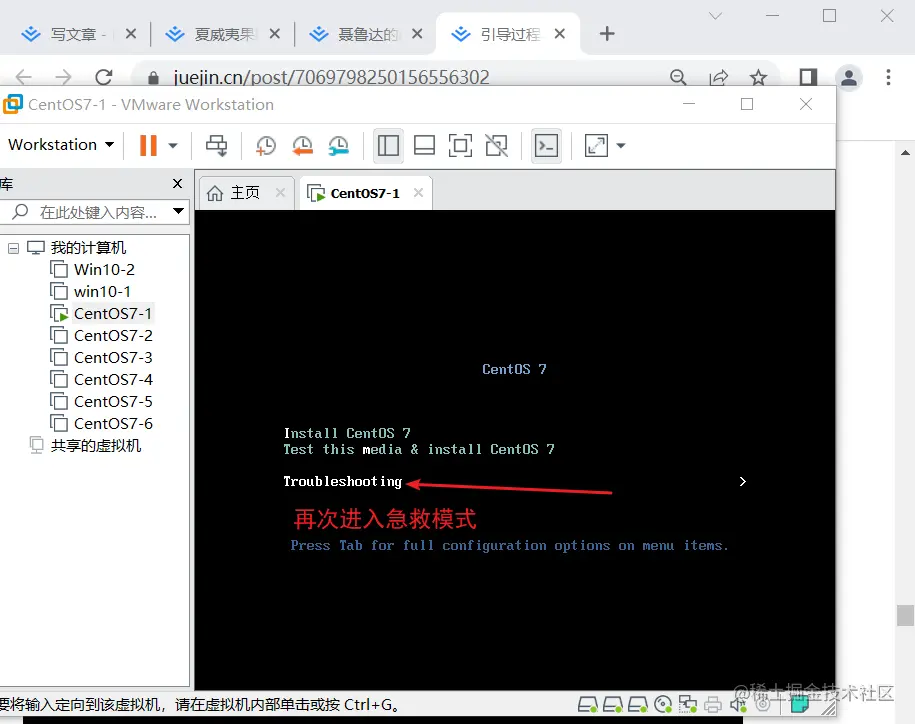
Task: Open the stretch display dropdown arrow
Action: (621, 146)
